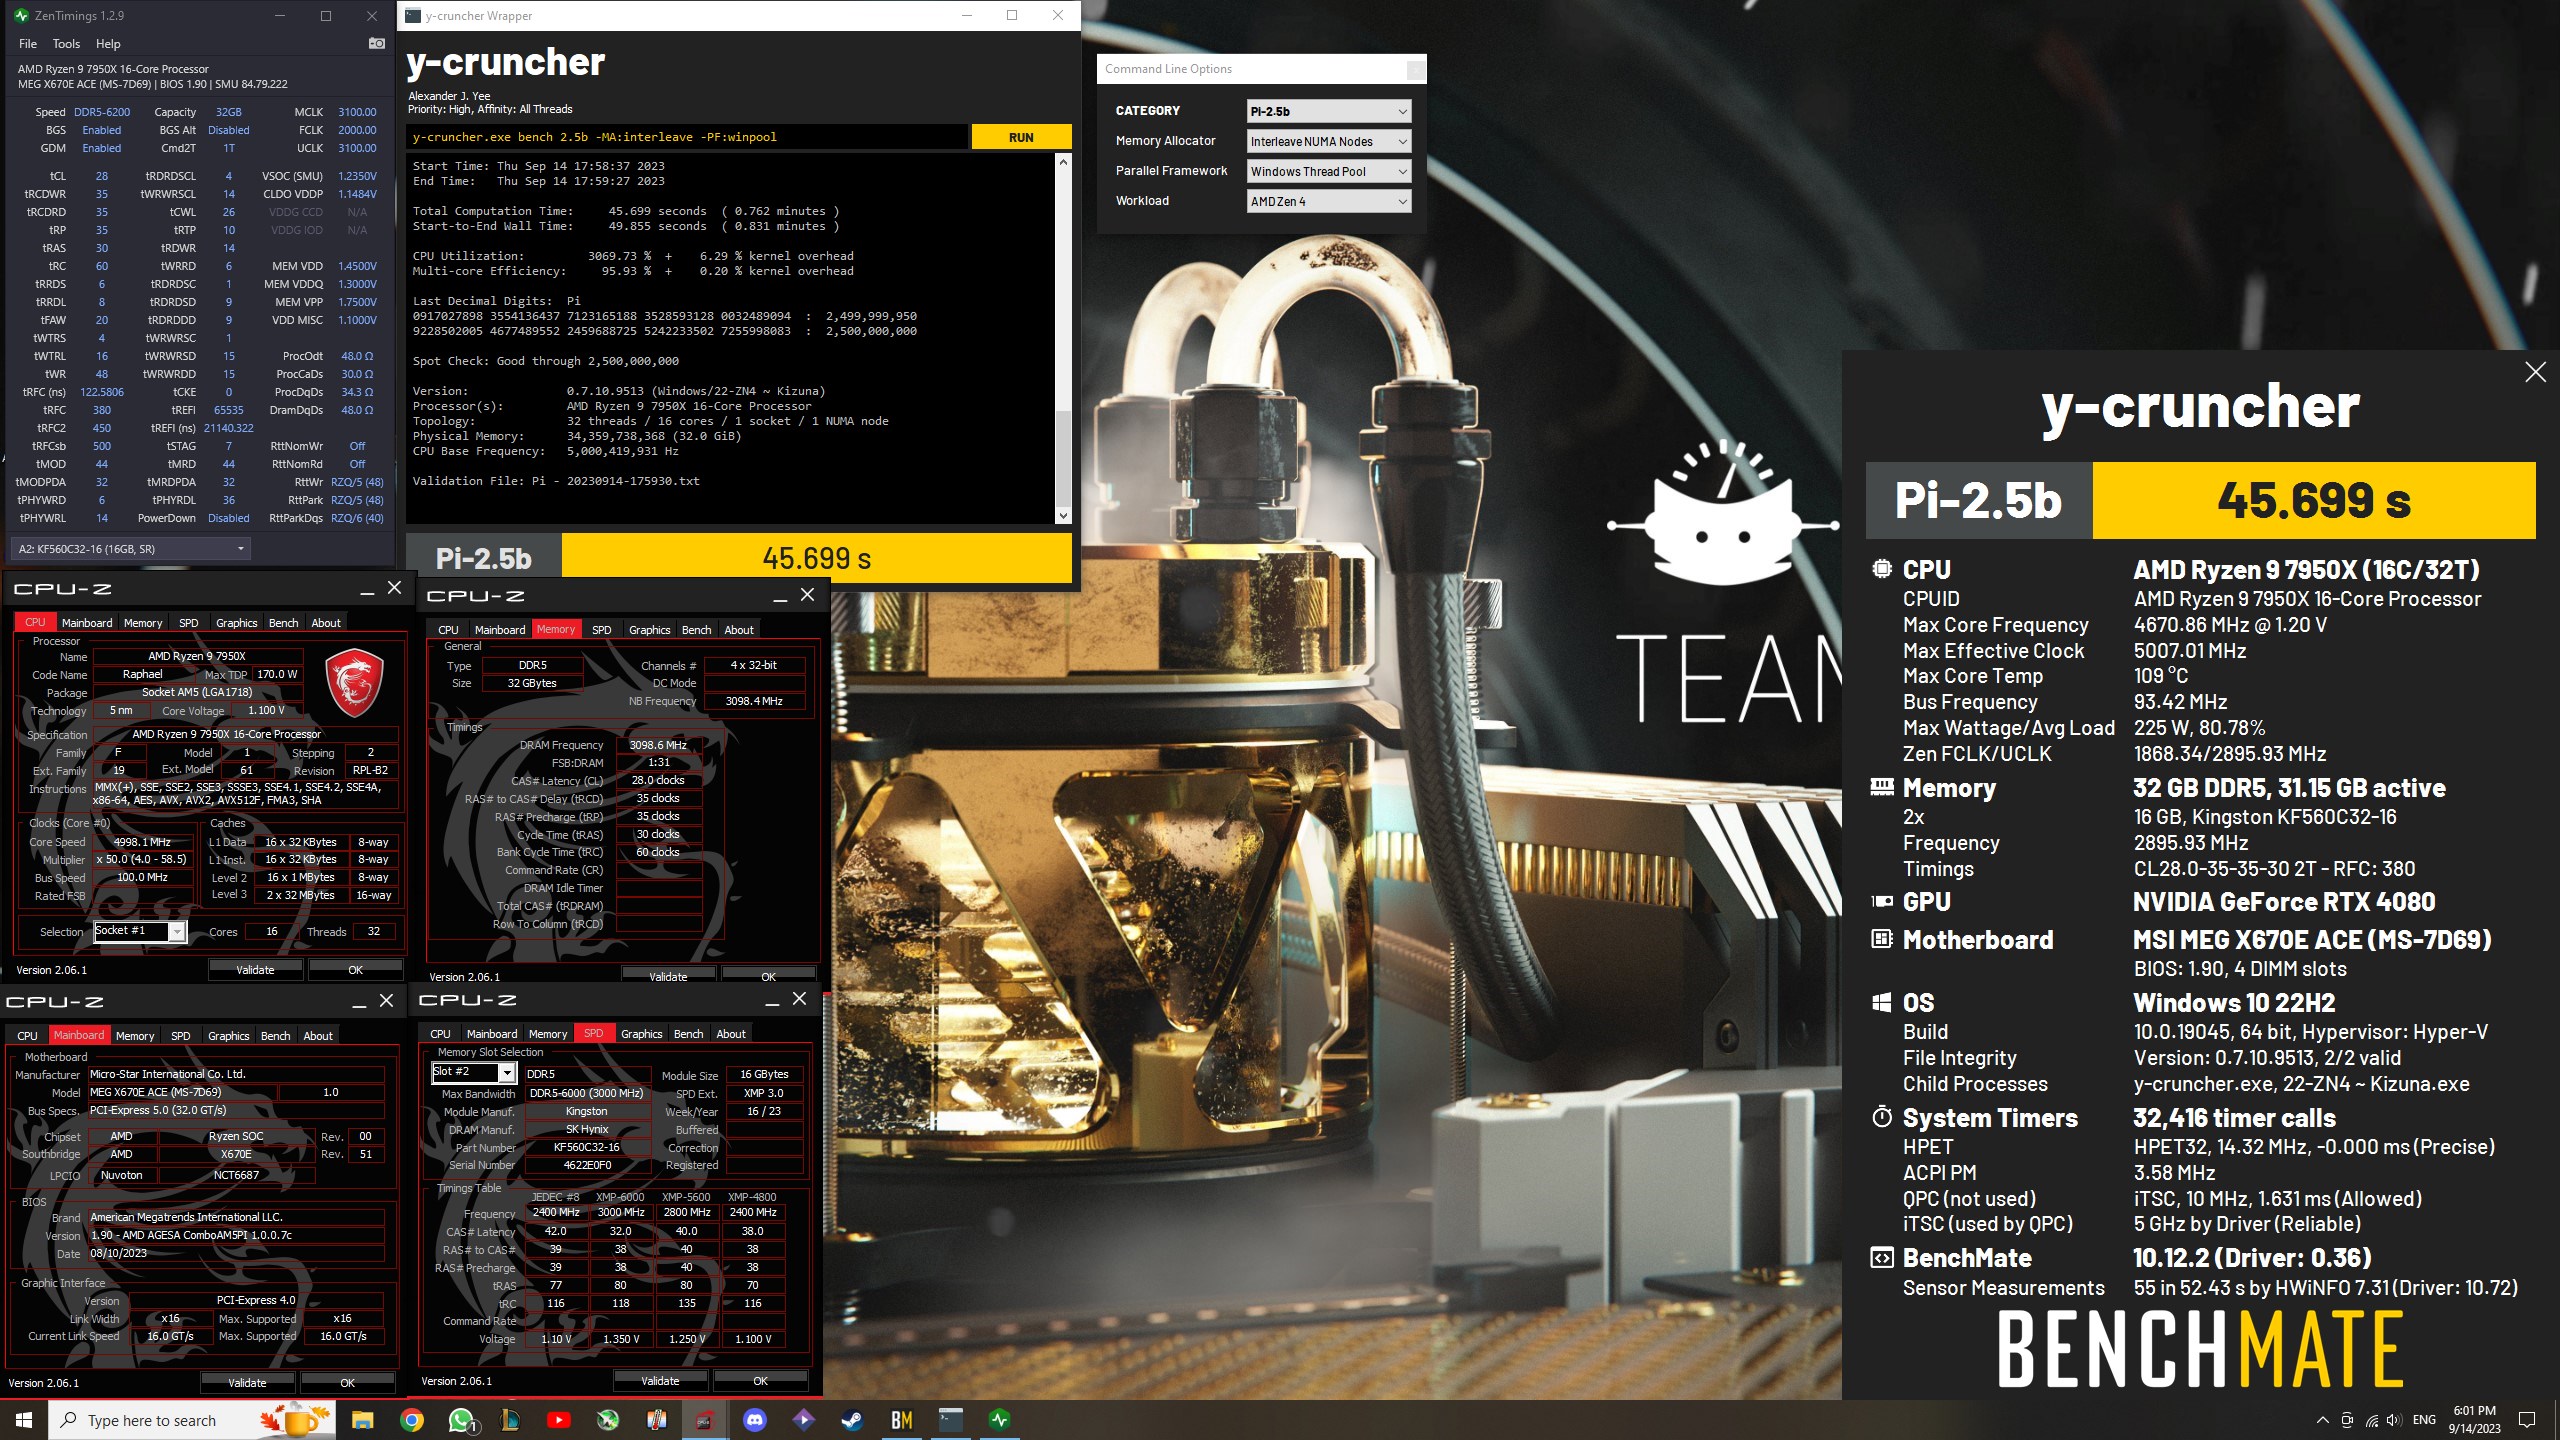Click 'Validation File: Pi - 20230914-175930.txt' line
This screenshot has width=2560, height=1440.
[x=556, y=481]
